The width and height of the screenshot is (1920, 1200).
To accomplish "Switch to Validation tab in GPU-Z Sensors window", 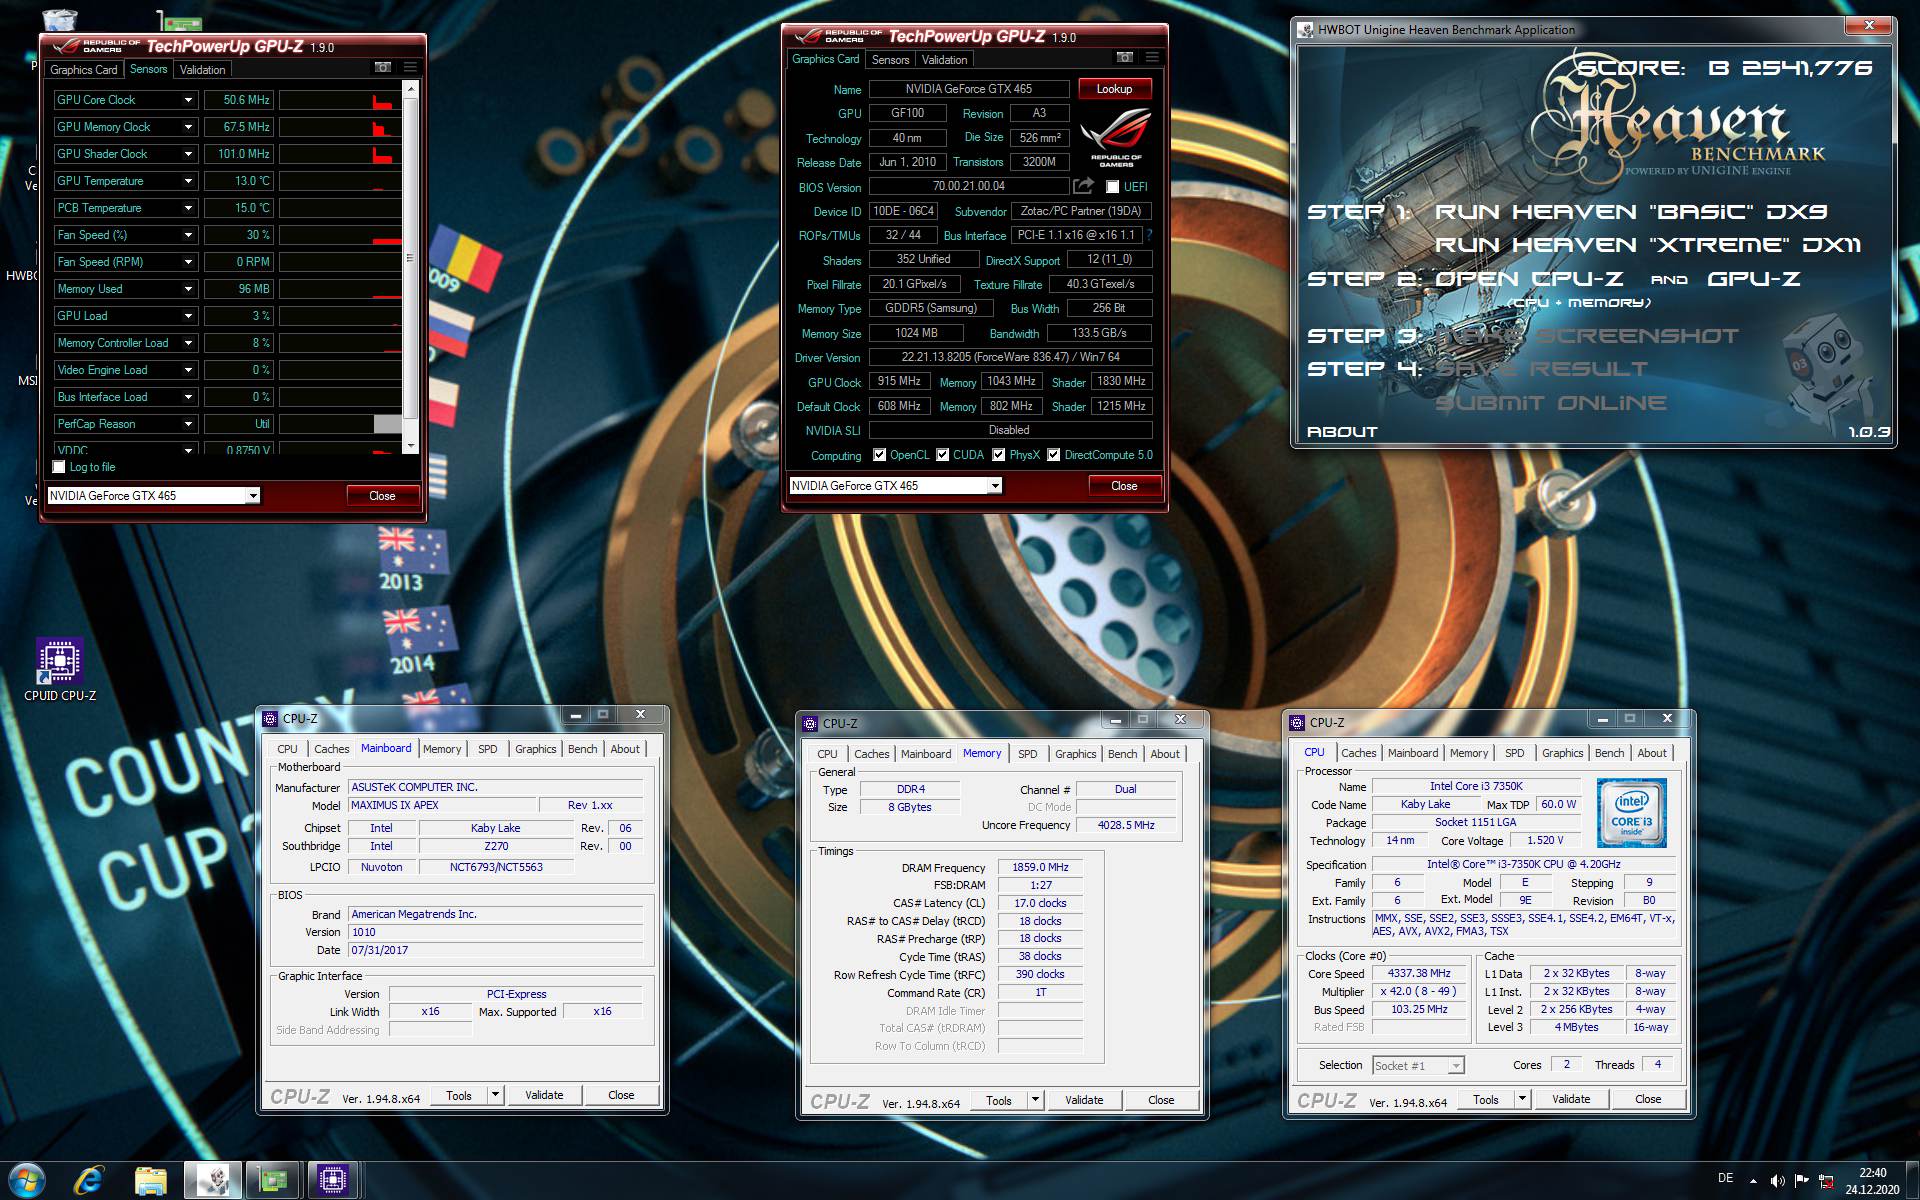I will coord(203,70).
